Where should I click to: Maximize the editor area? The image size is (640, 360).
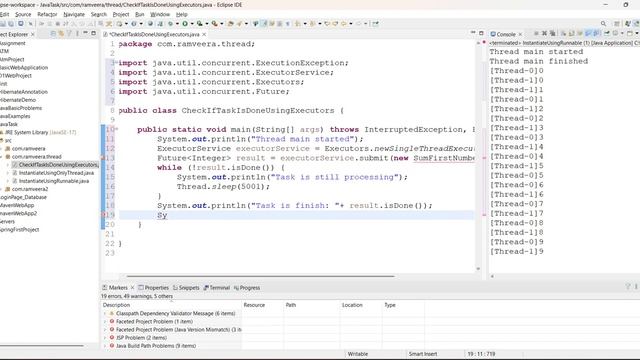point(481,33)
